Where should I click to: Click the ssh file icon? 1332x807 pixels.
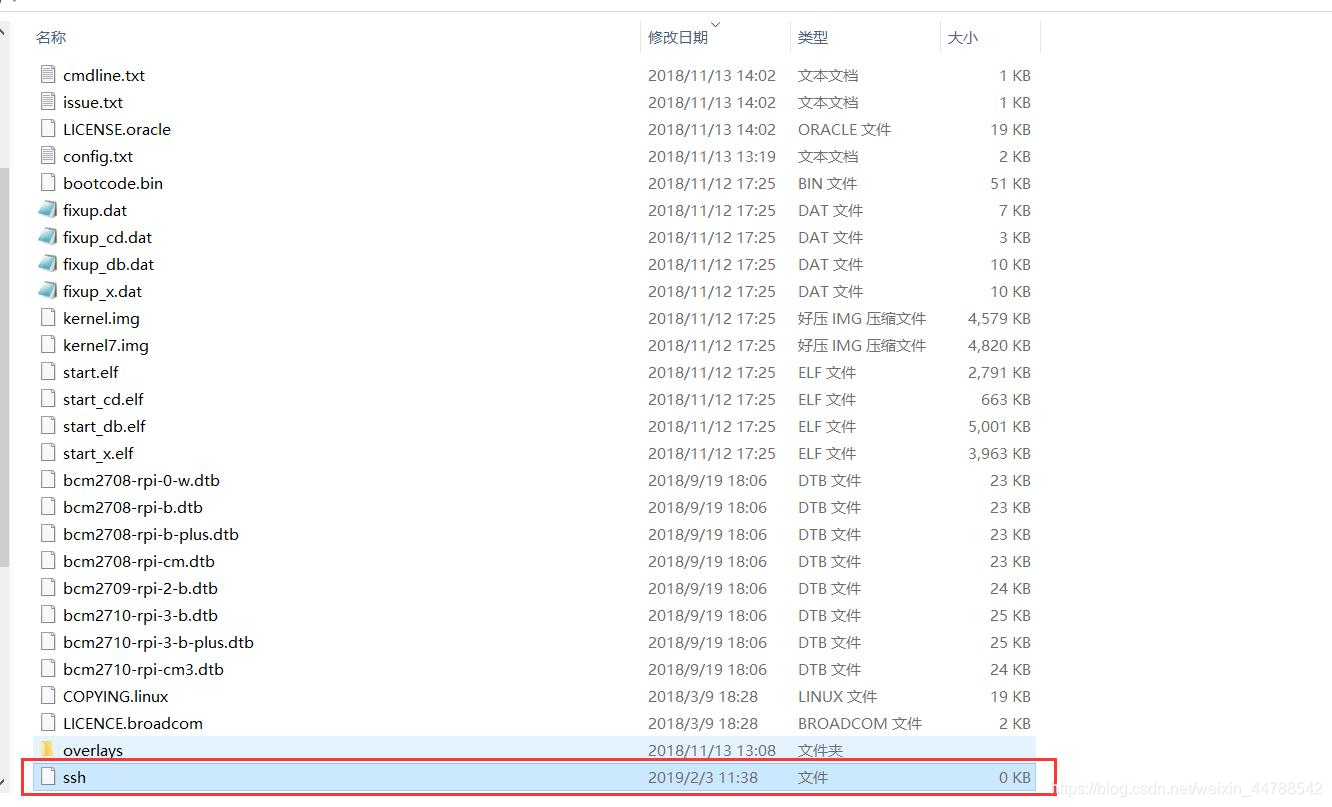pyautogui.click(x=48, y=776)
